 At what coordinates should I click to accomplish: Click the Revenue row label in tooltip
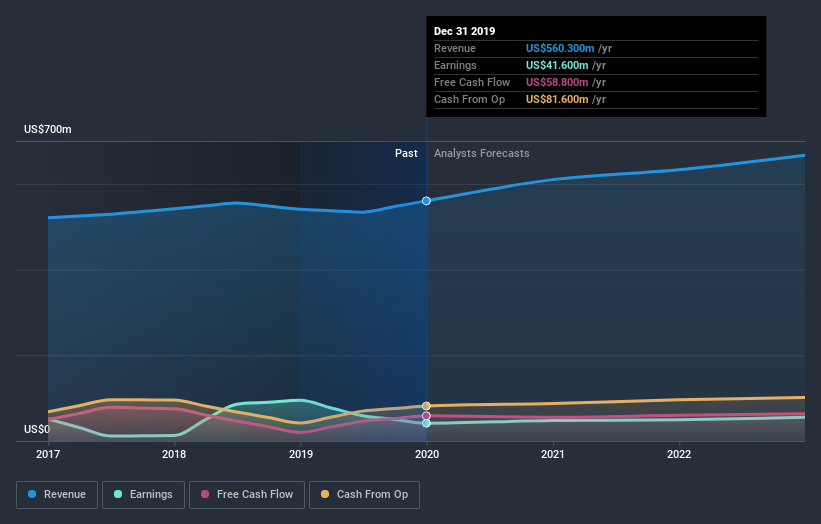pyautogui.click(x=454, y=48)
